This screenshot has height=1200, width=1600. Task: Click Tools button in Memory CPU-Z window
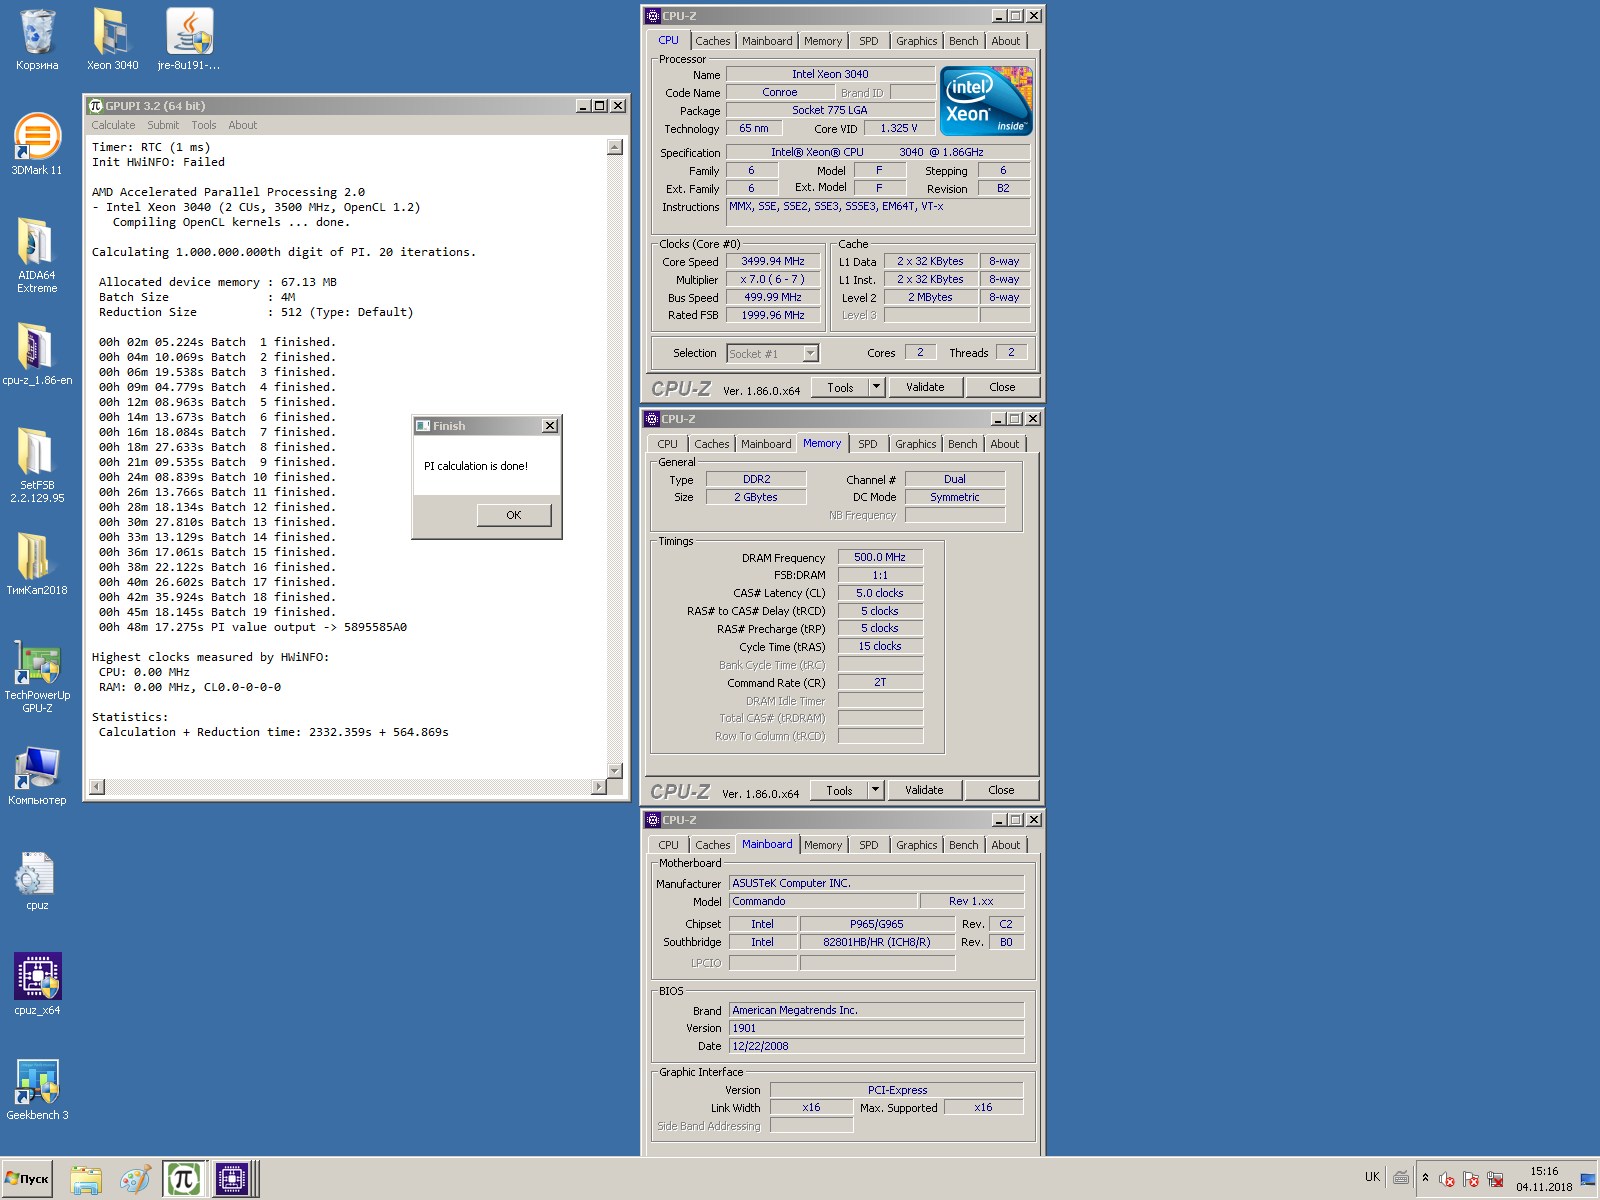[x=839, y=790]
